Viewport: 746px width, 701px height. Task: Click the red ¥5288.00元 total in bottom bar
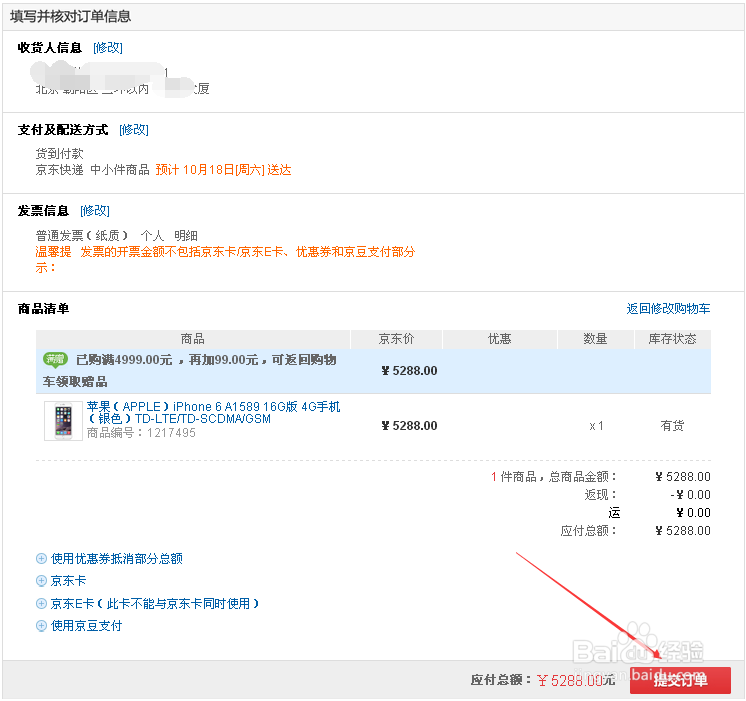[x=576, y=680]
